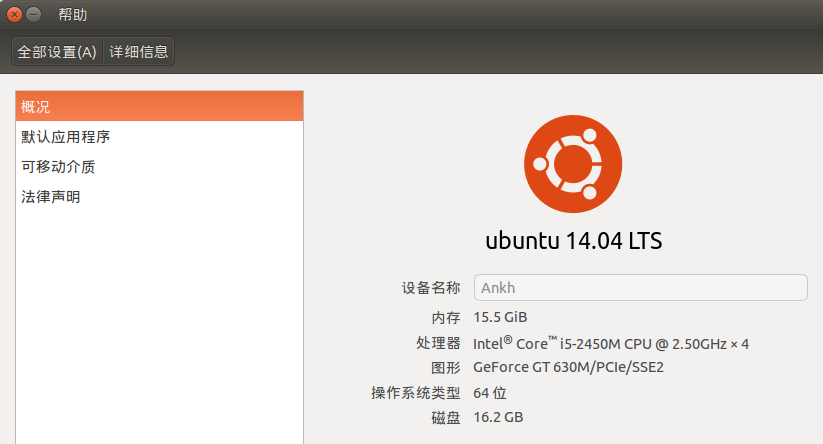Close the window with the red button
This screenshot has width=823, height=444.
point(14,14)
